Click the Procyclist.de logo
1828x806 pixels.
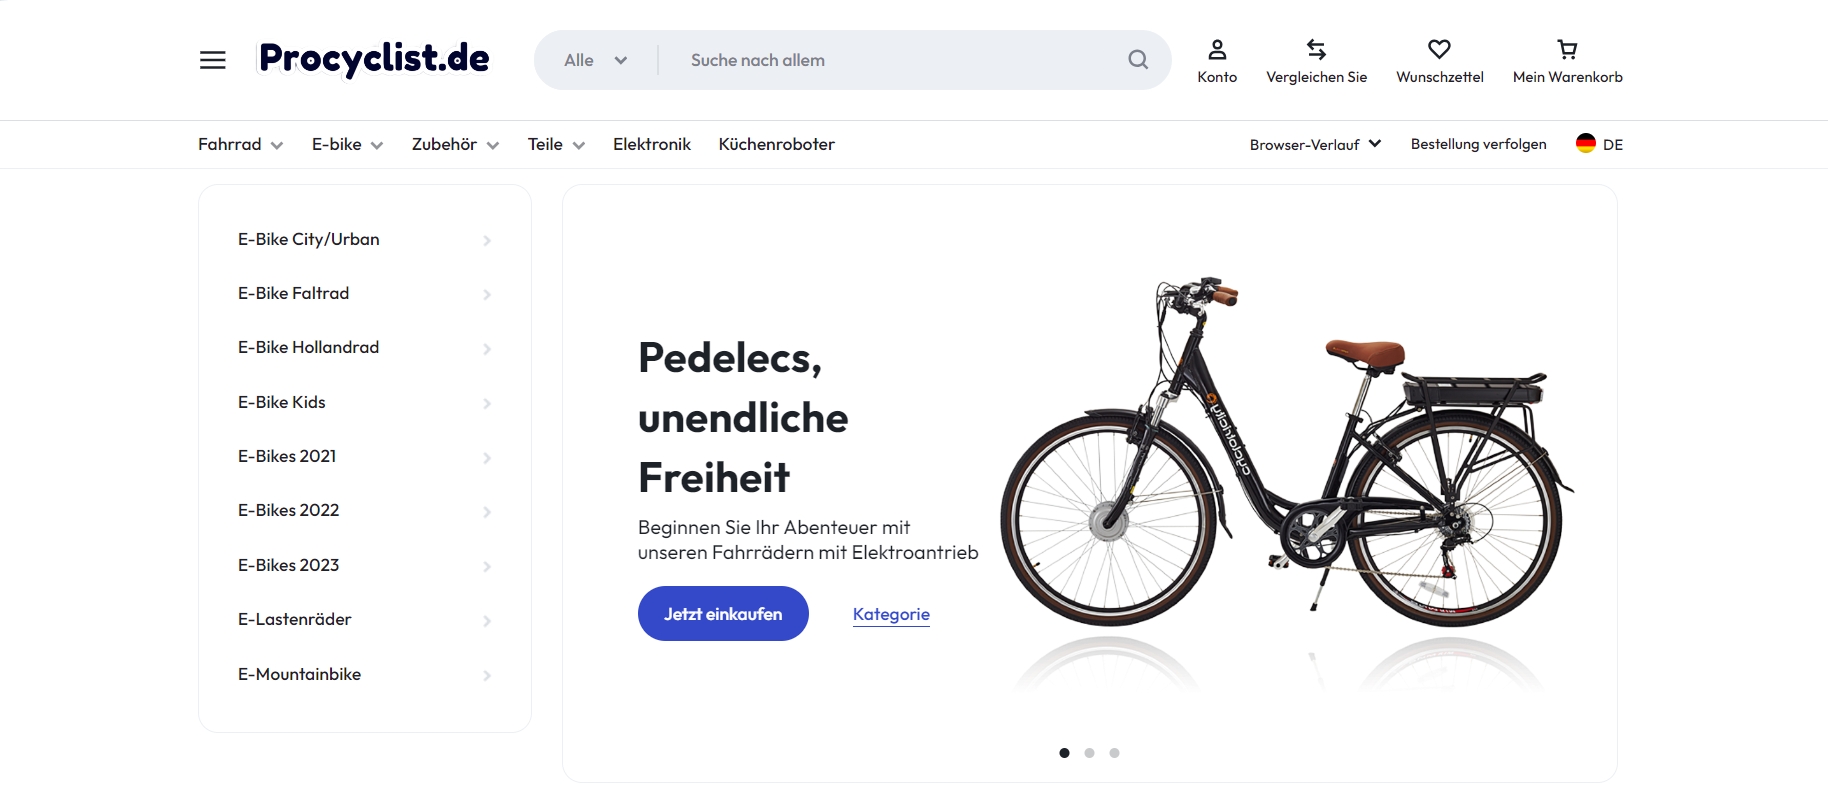[x=374, y=59]
